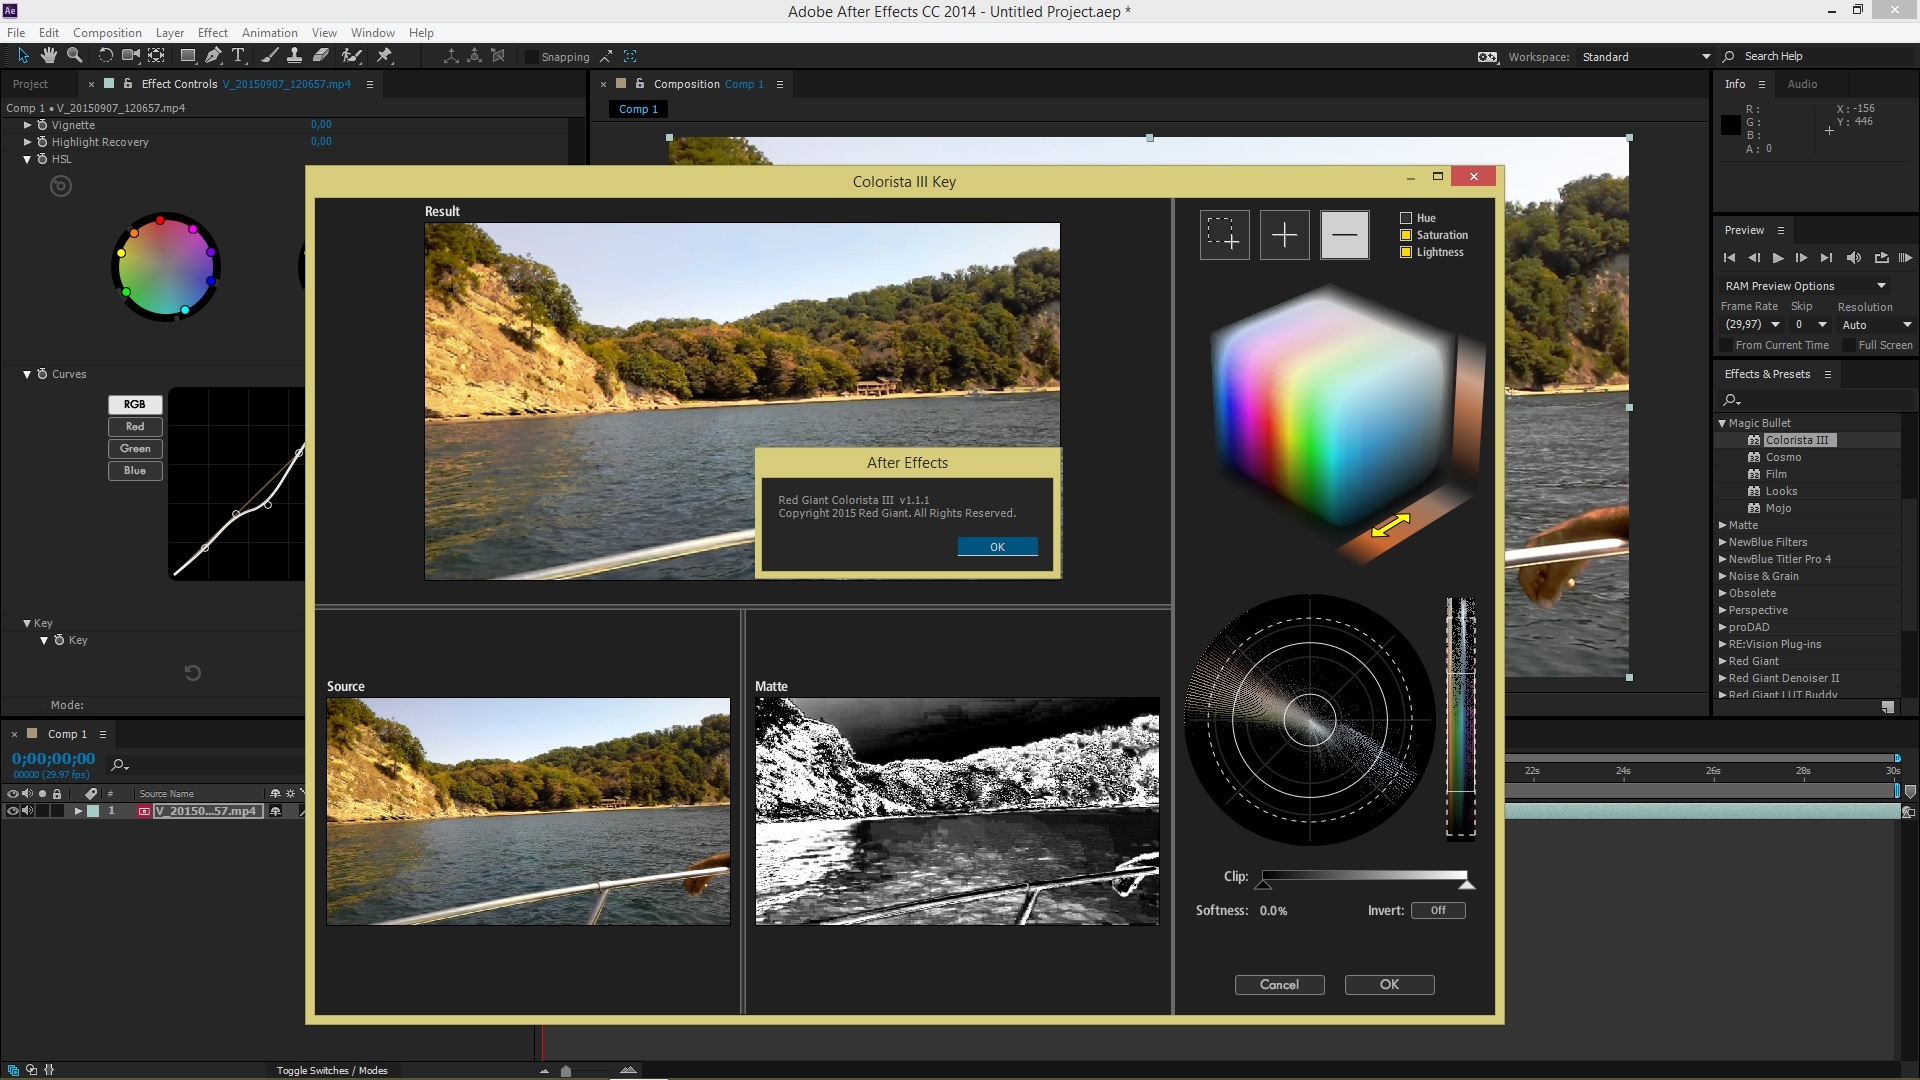Switch to the Audio panel tab
This screenshot has height=1080, width=1920.
click(1802, 84)
